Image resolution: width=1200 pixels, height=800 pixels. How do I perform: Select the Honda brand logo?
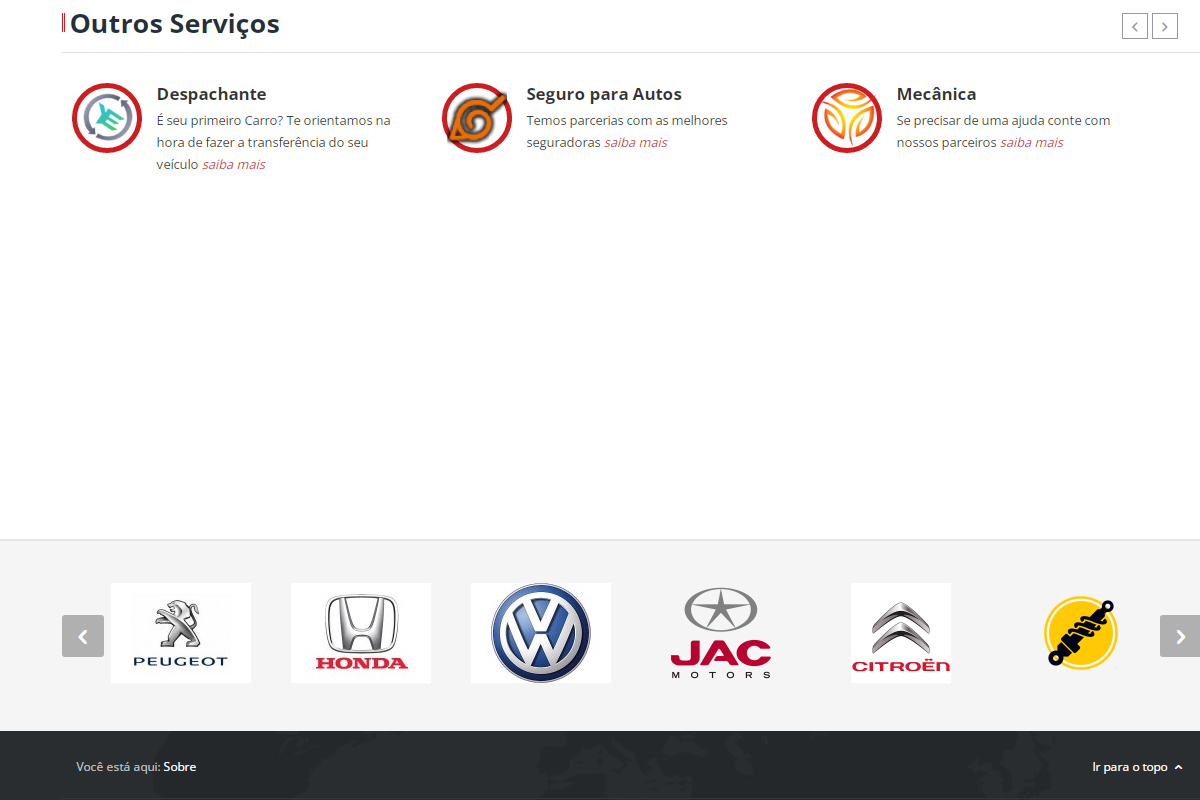click(361, 633)
